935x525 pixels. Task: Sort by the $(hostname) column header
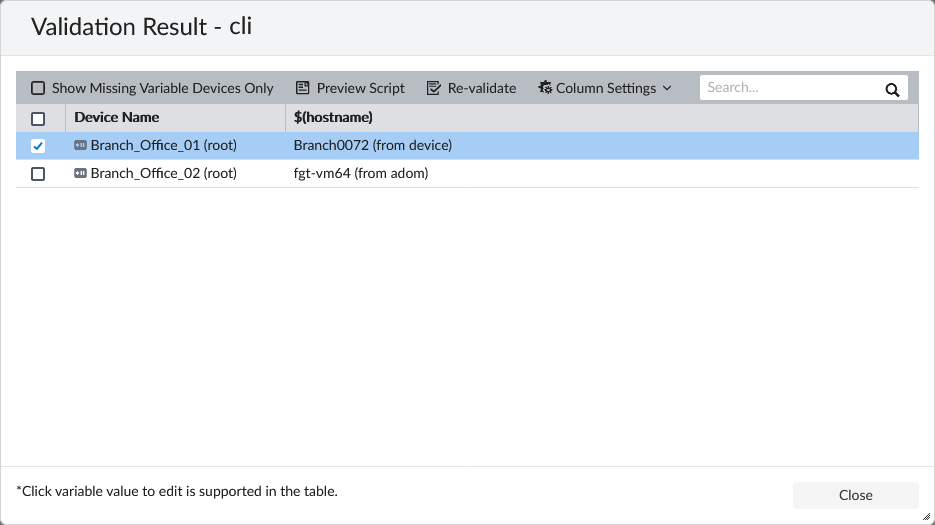(x=333, y=117)
